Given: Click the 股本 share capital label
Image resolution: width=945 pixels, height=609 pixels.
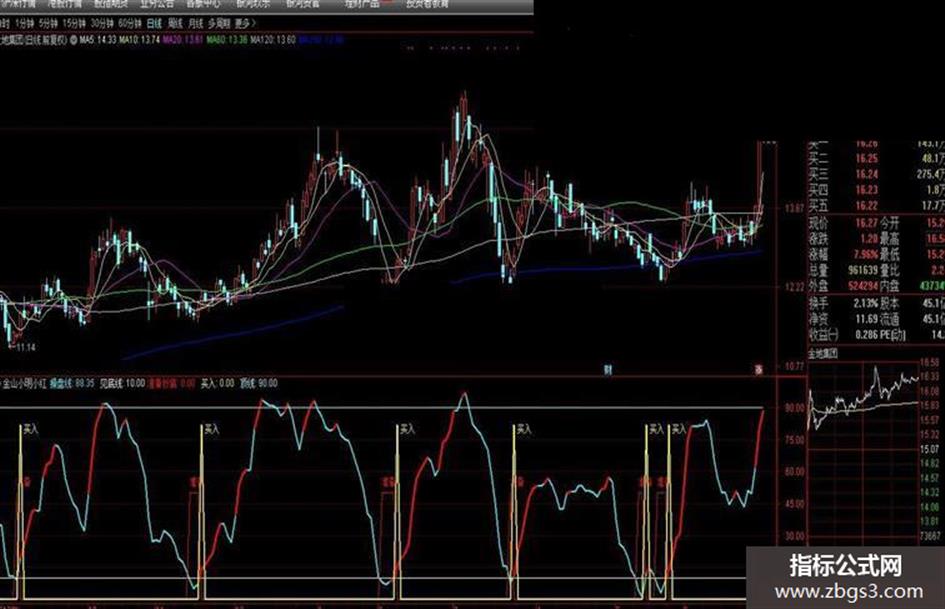Looking at the screenshot, I should 890,303.
